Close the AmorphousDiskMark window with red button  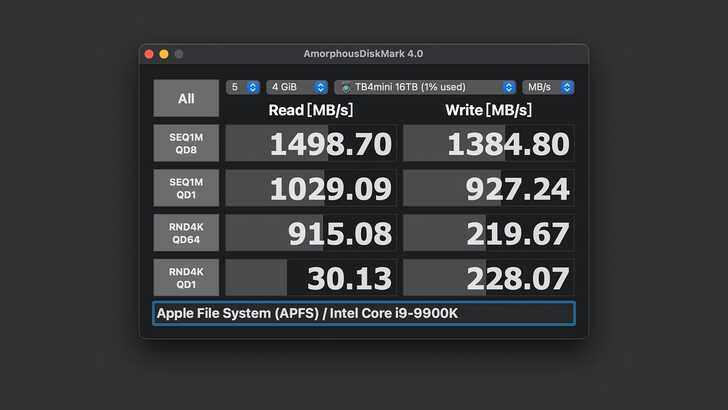[x=149, y=54]
